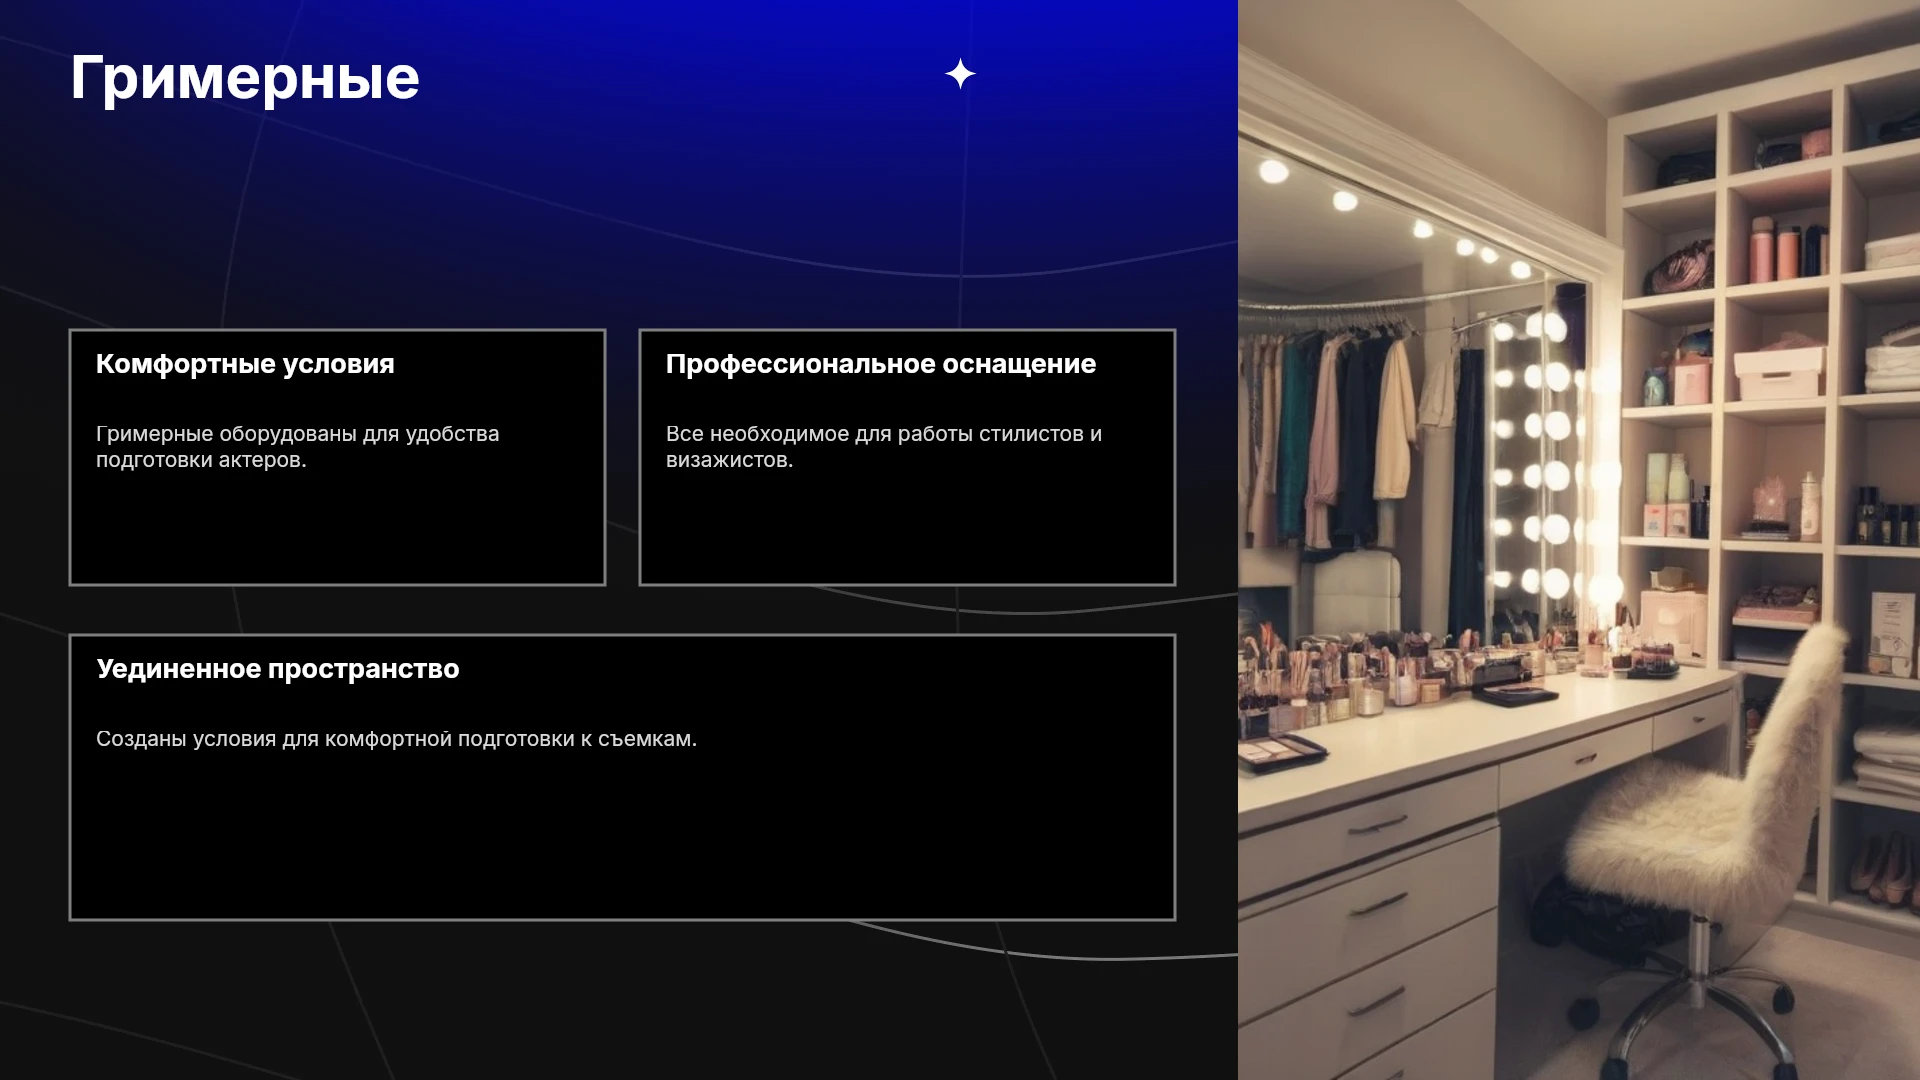Click the Комфортные условия heading

click(245, 364)
